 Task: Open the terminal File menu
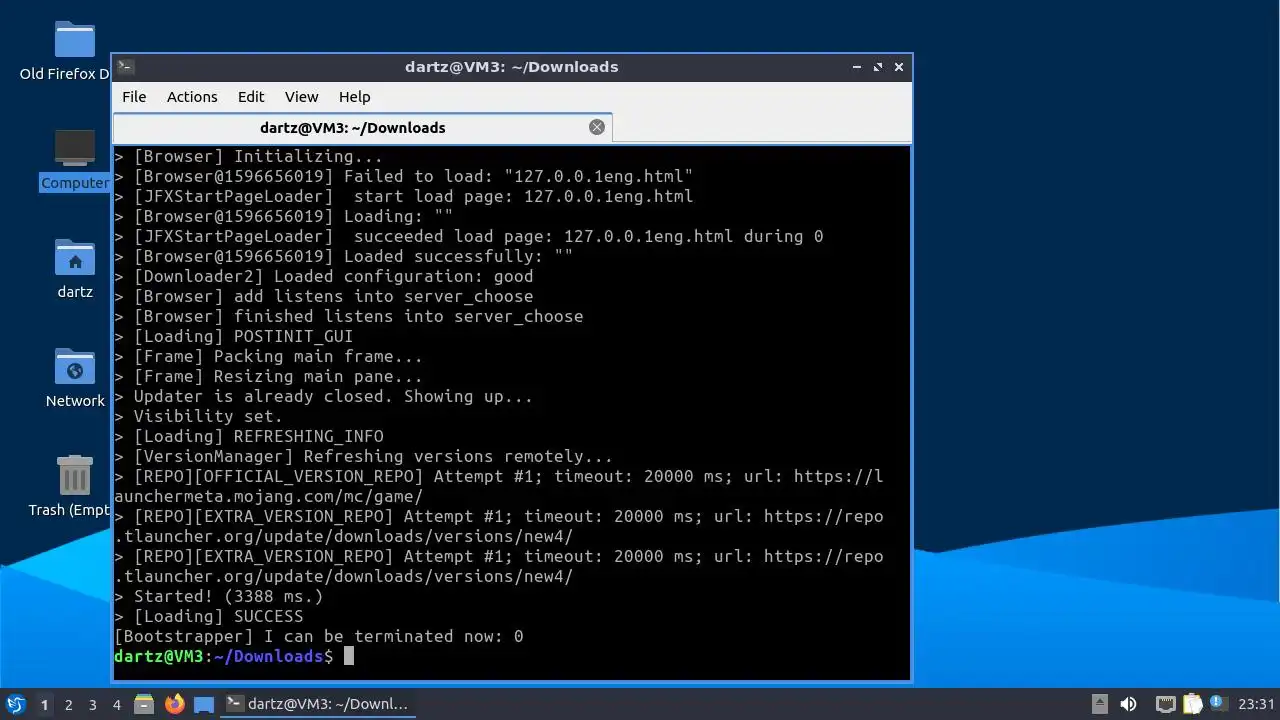(x=134, y=97)
